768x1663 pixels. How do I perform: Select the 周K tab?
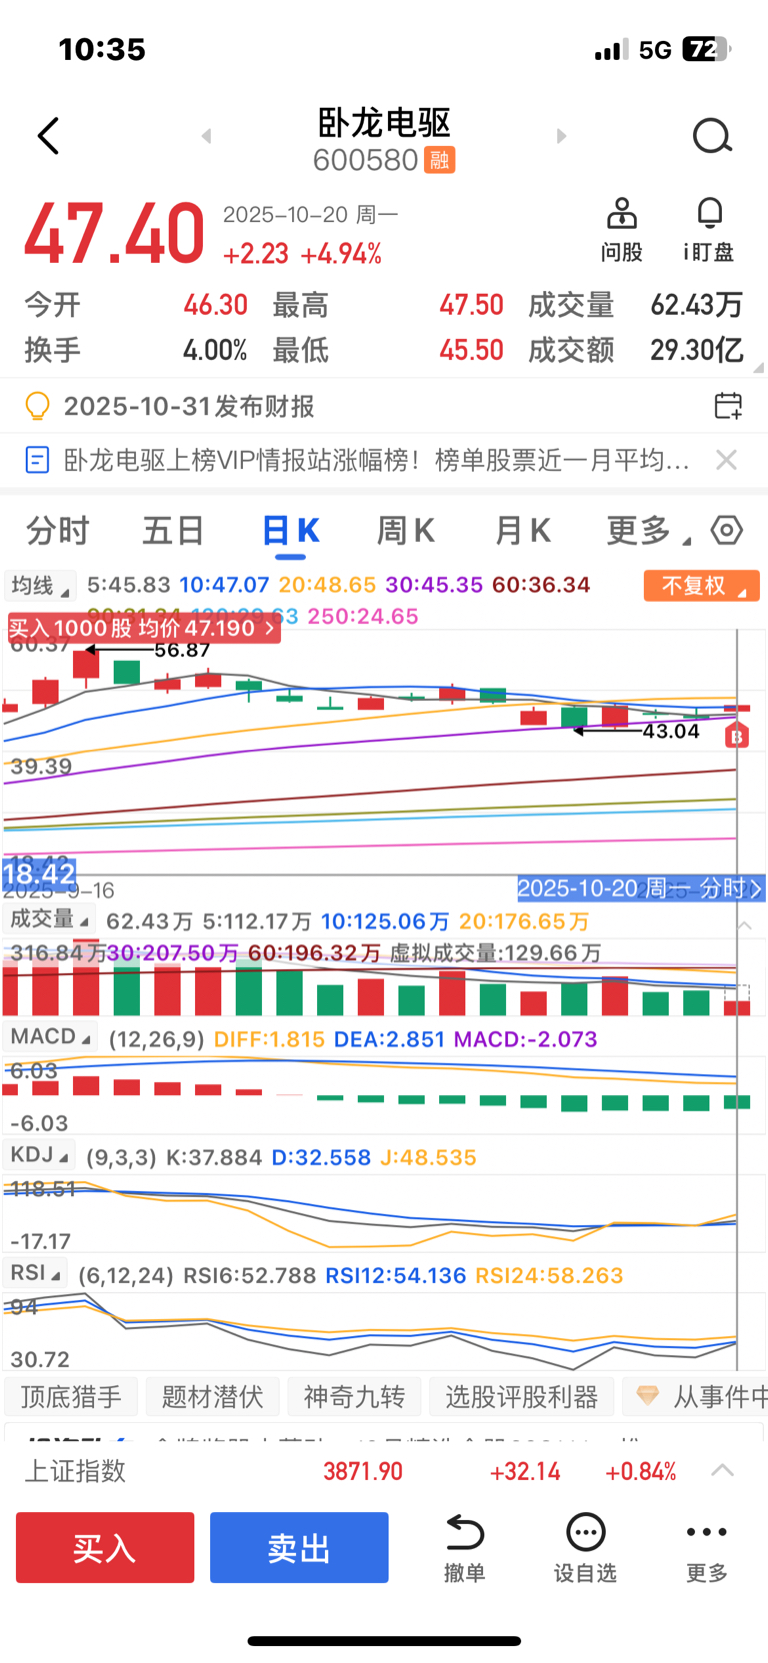[x=405, y=531]
